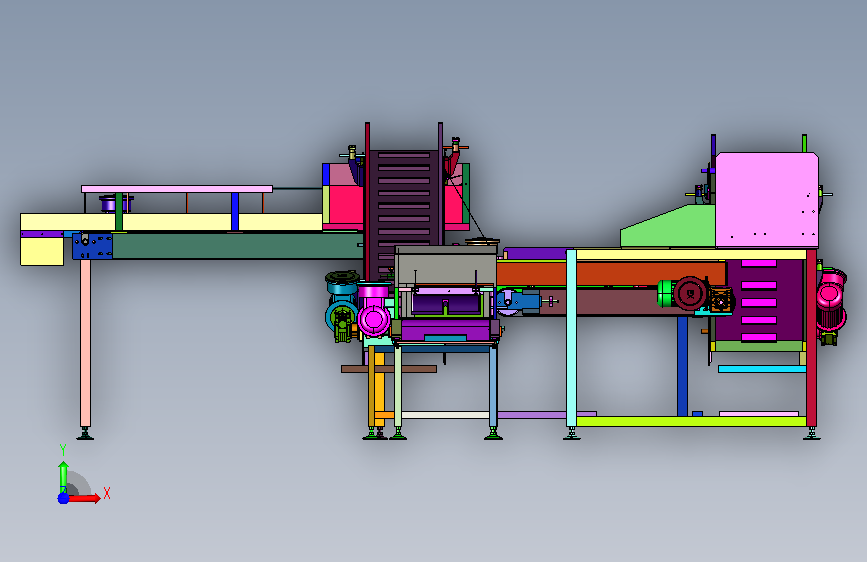This screenshot has height=562, width=867.
Task: Select the red vertical leg at far right
Action: click(812, 338)
